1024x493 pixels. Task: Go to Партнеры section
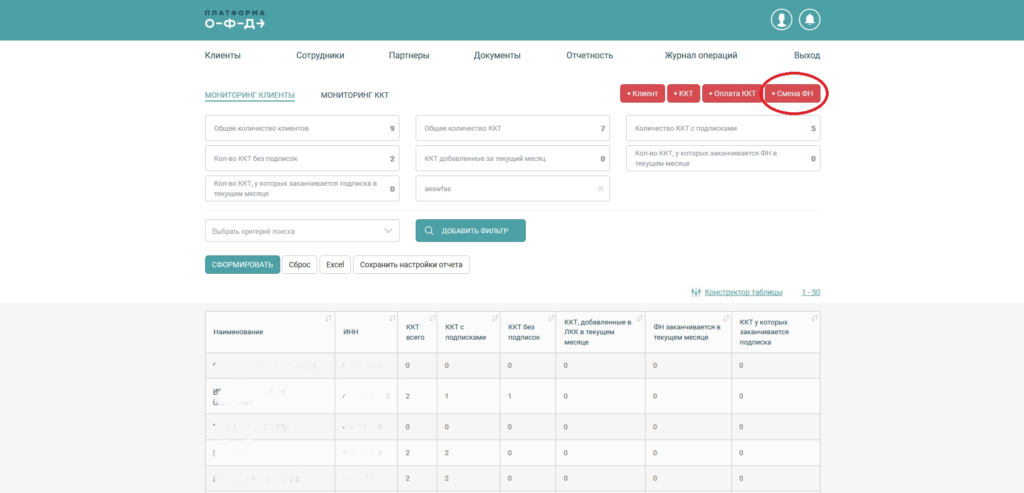pyautogui.click(x=409, y=56)
